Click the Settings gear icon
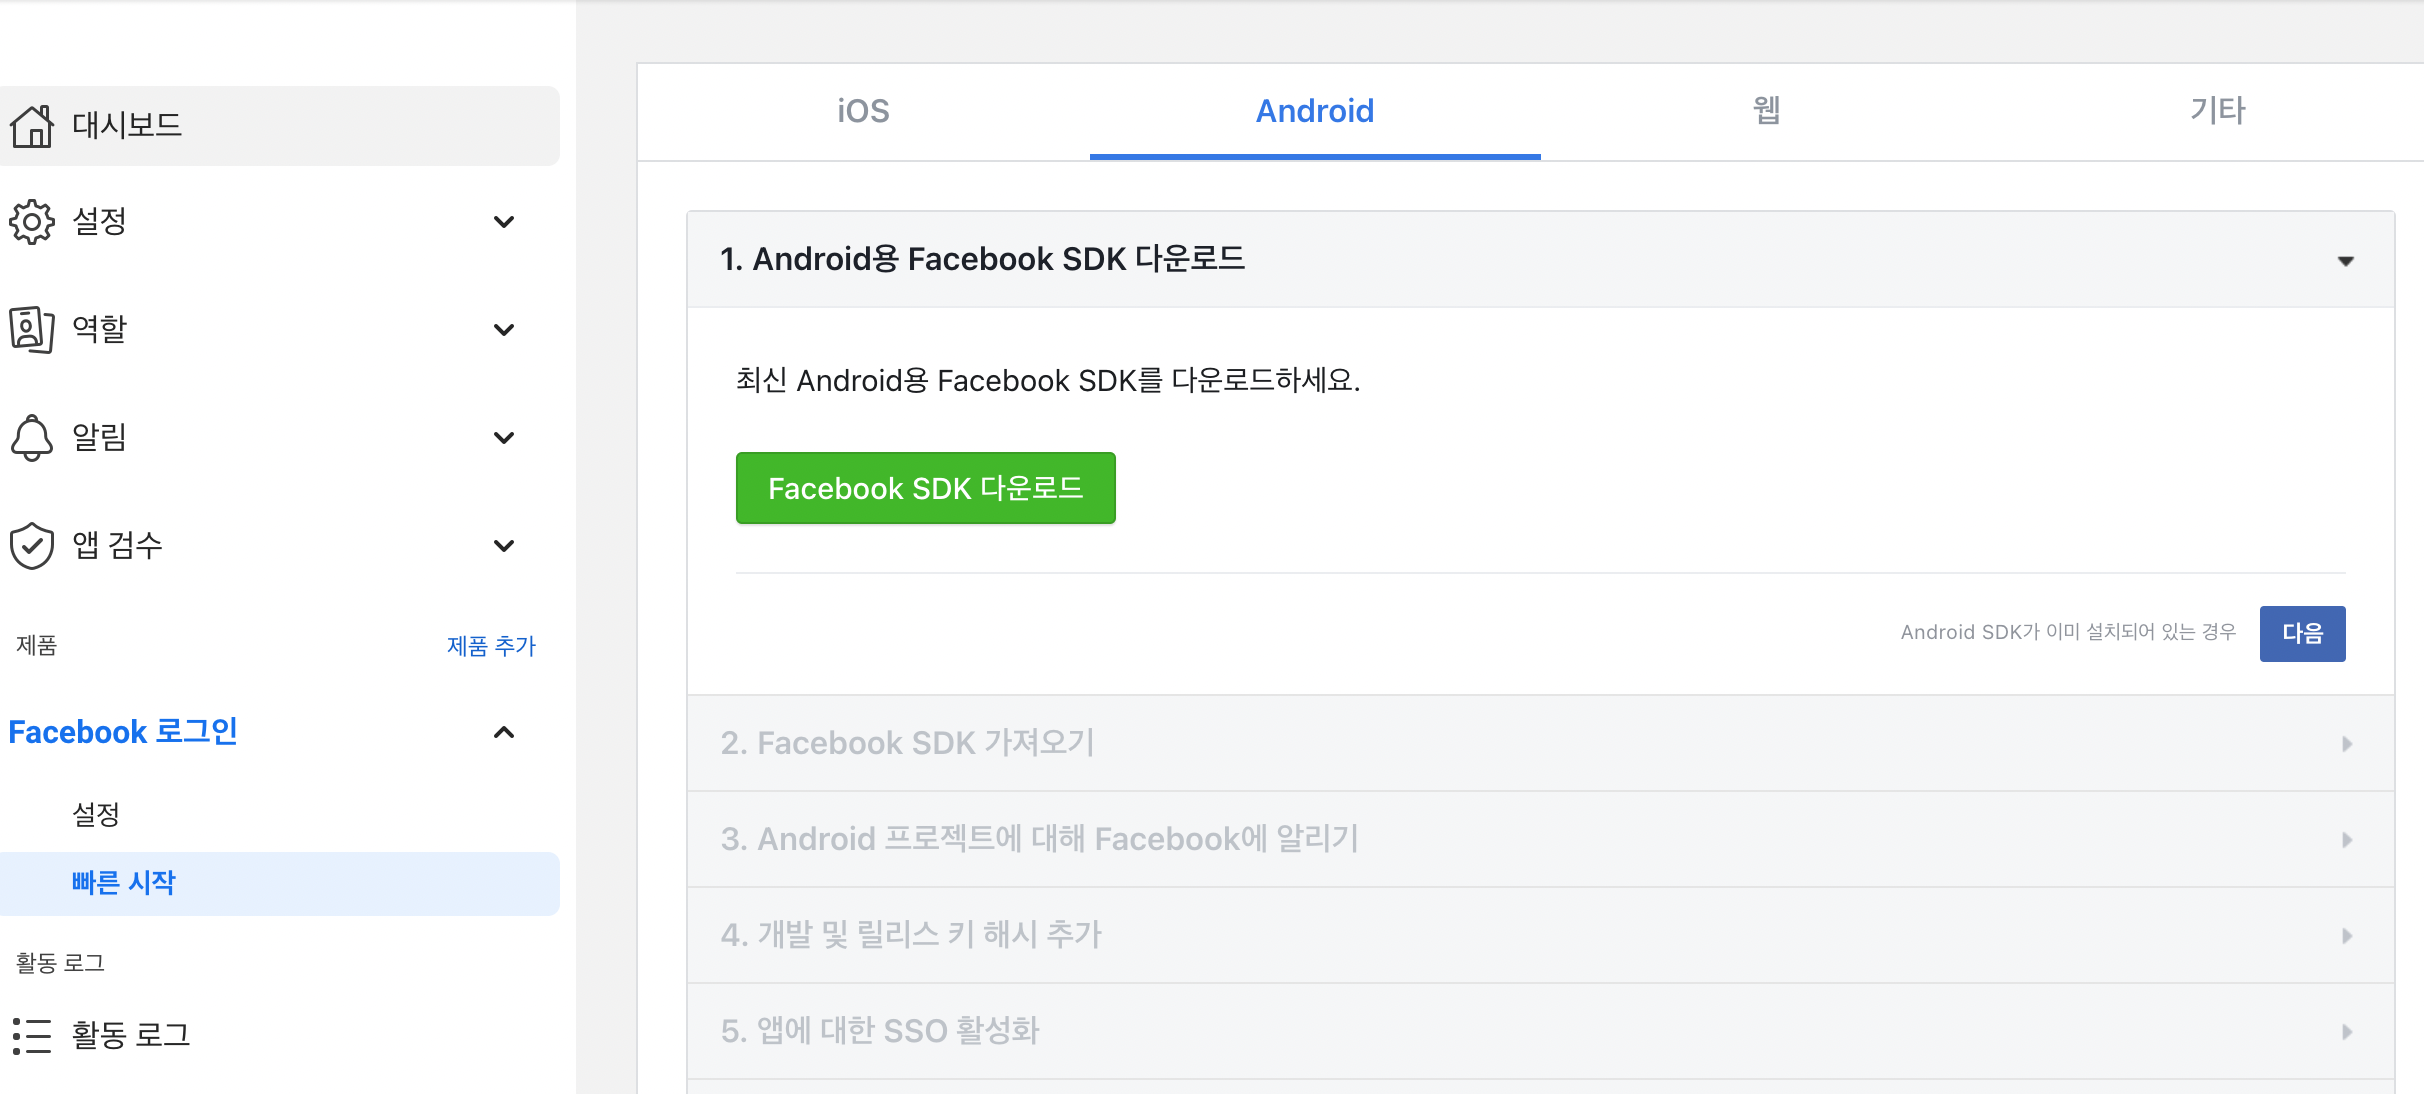This screenshot has width=2424, height=1094. (32, 221)
